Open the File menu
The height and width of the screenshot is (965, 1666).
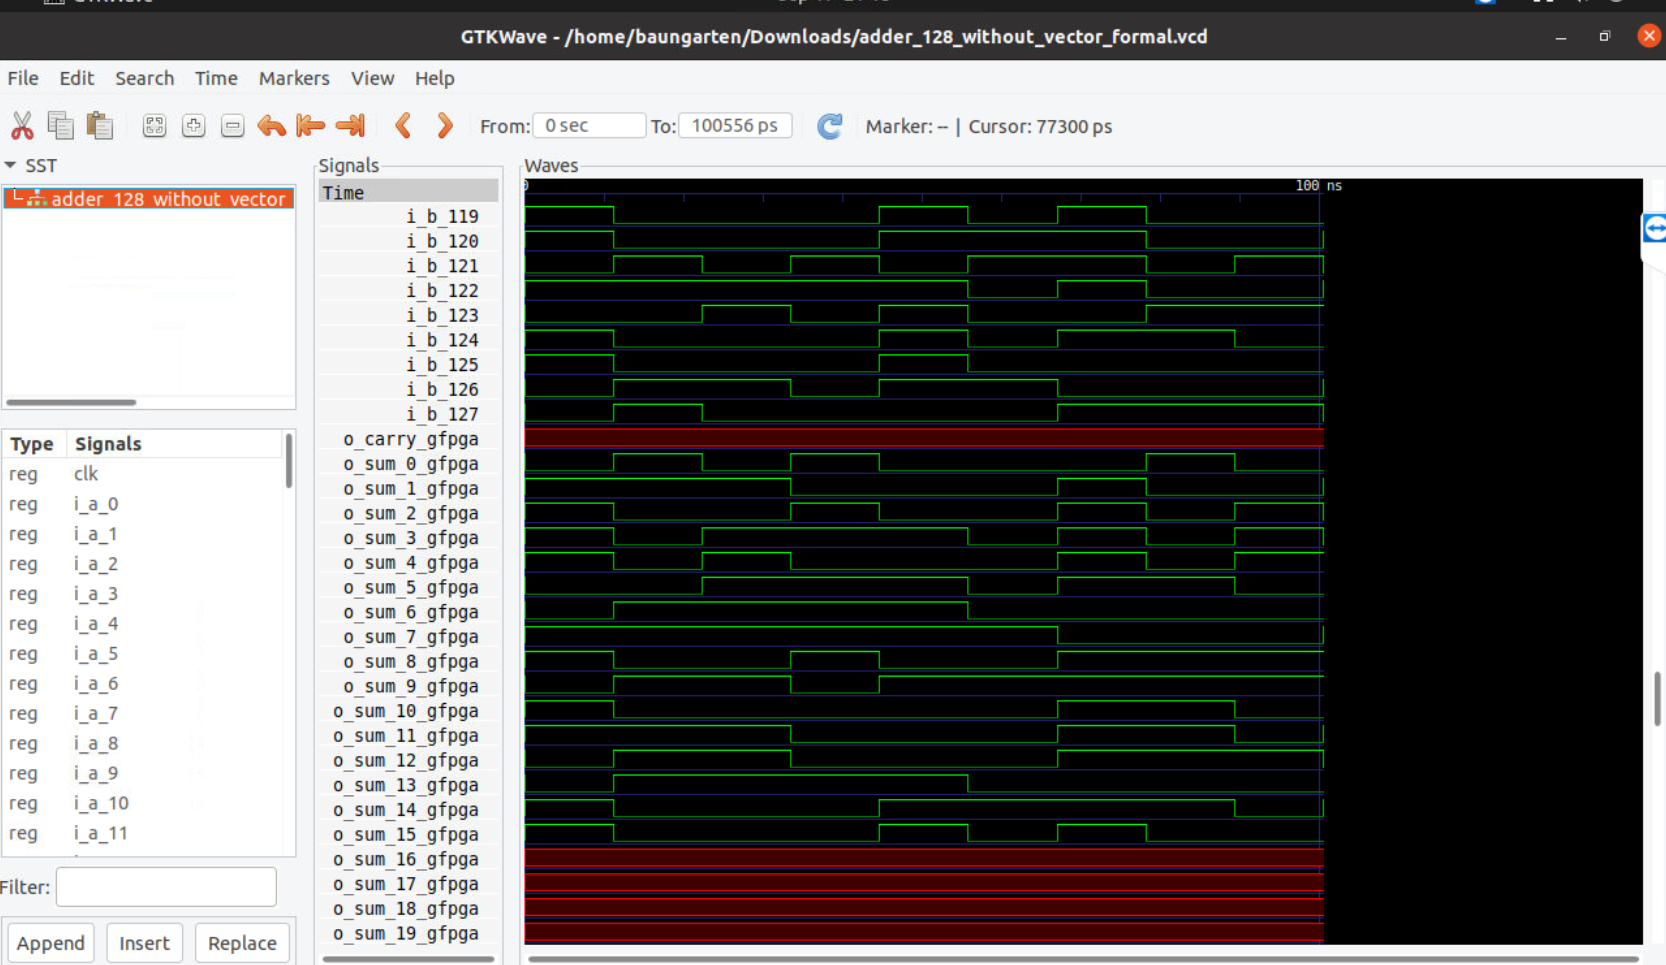coord(23,78)
